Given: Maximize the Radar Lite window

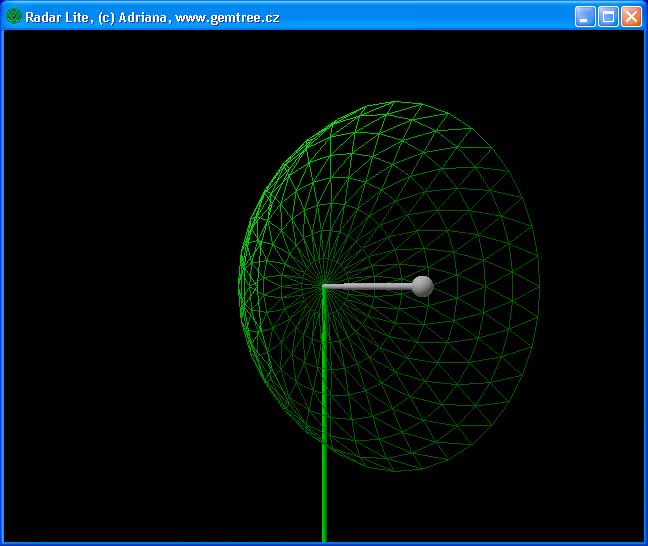Looking at the screenshot, I should (x=608, y=16).
